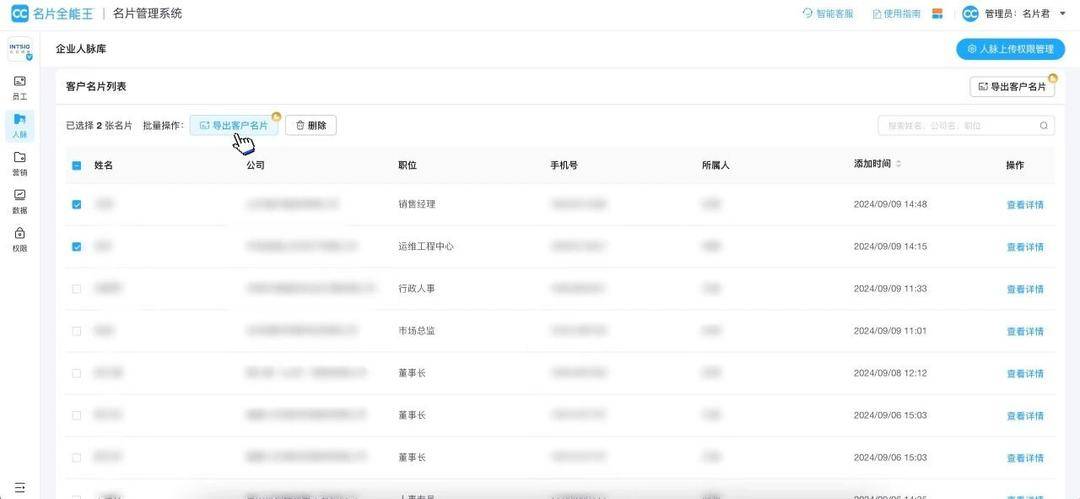Image resolution: width=1080 pixels, height=499 pixels.
Task: Select the 人脉 sidebar icon
Action: 19,125
